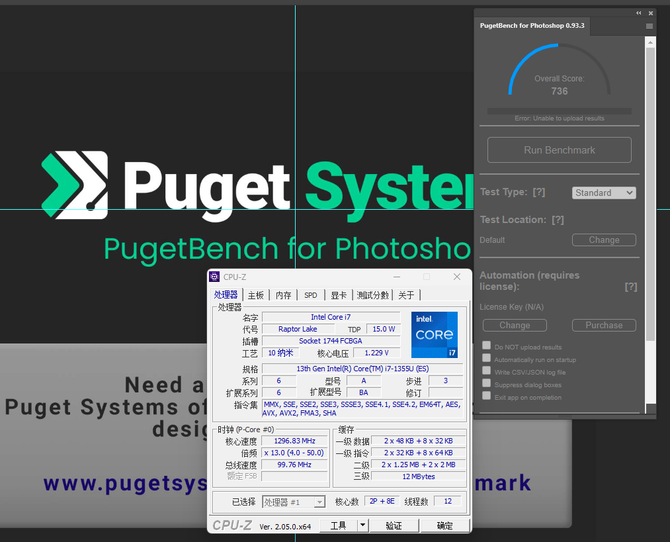670x542 pixels.
Task: Click the Intel Core i7 logo badge
Action: pyautogui.click(x=434, y=335)
